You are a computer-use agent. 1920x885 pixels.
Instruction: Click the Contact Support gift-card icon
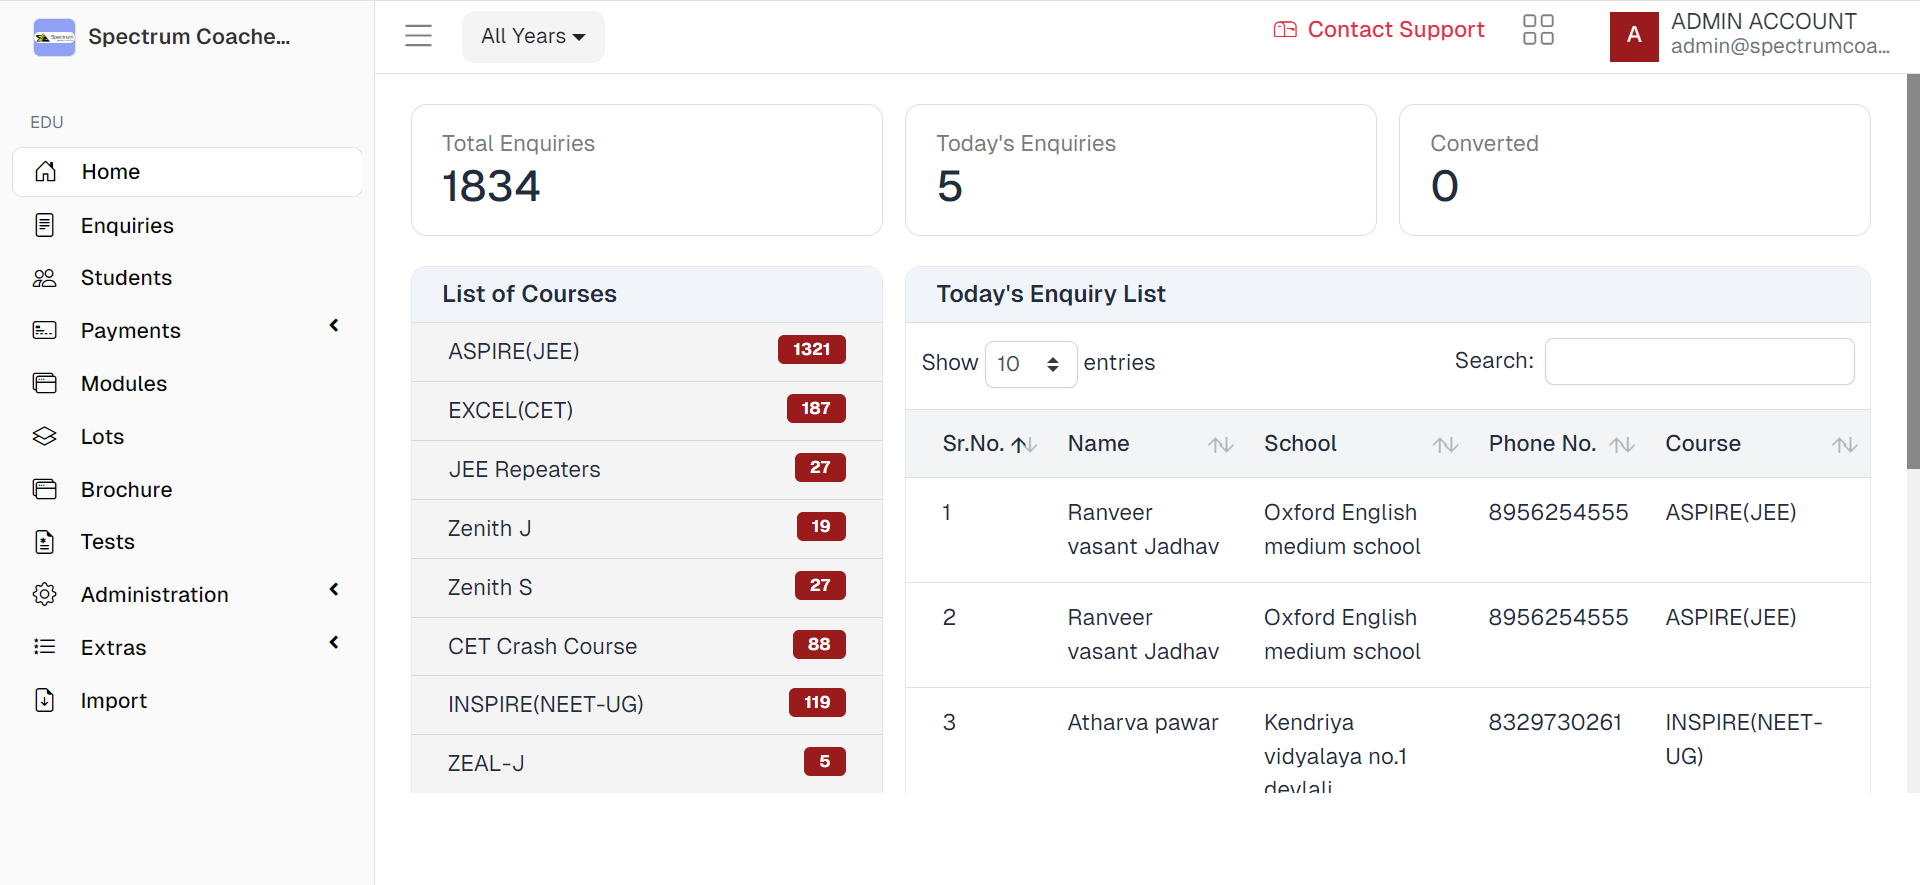(1285, 30)
